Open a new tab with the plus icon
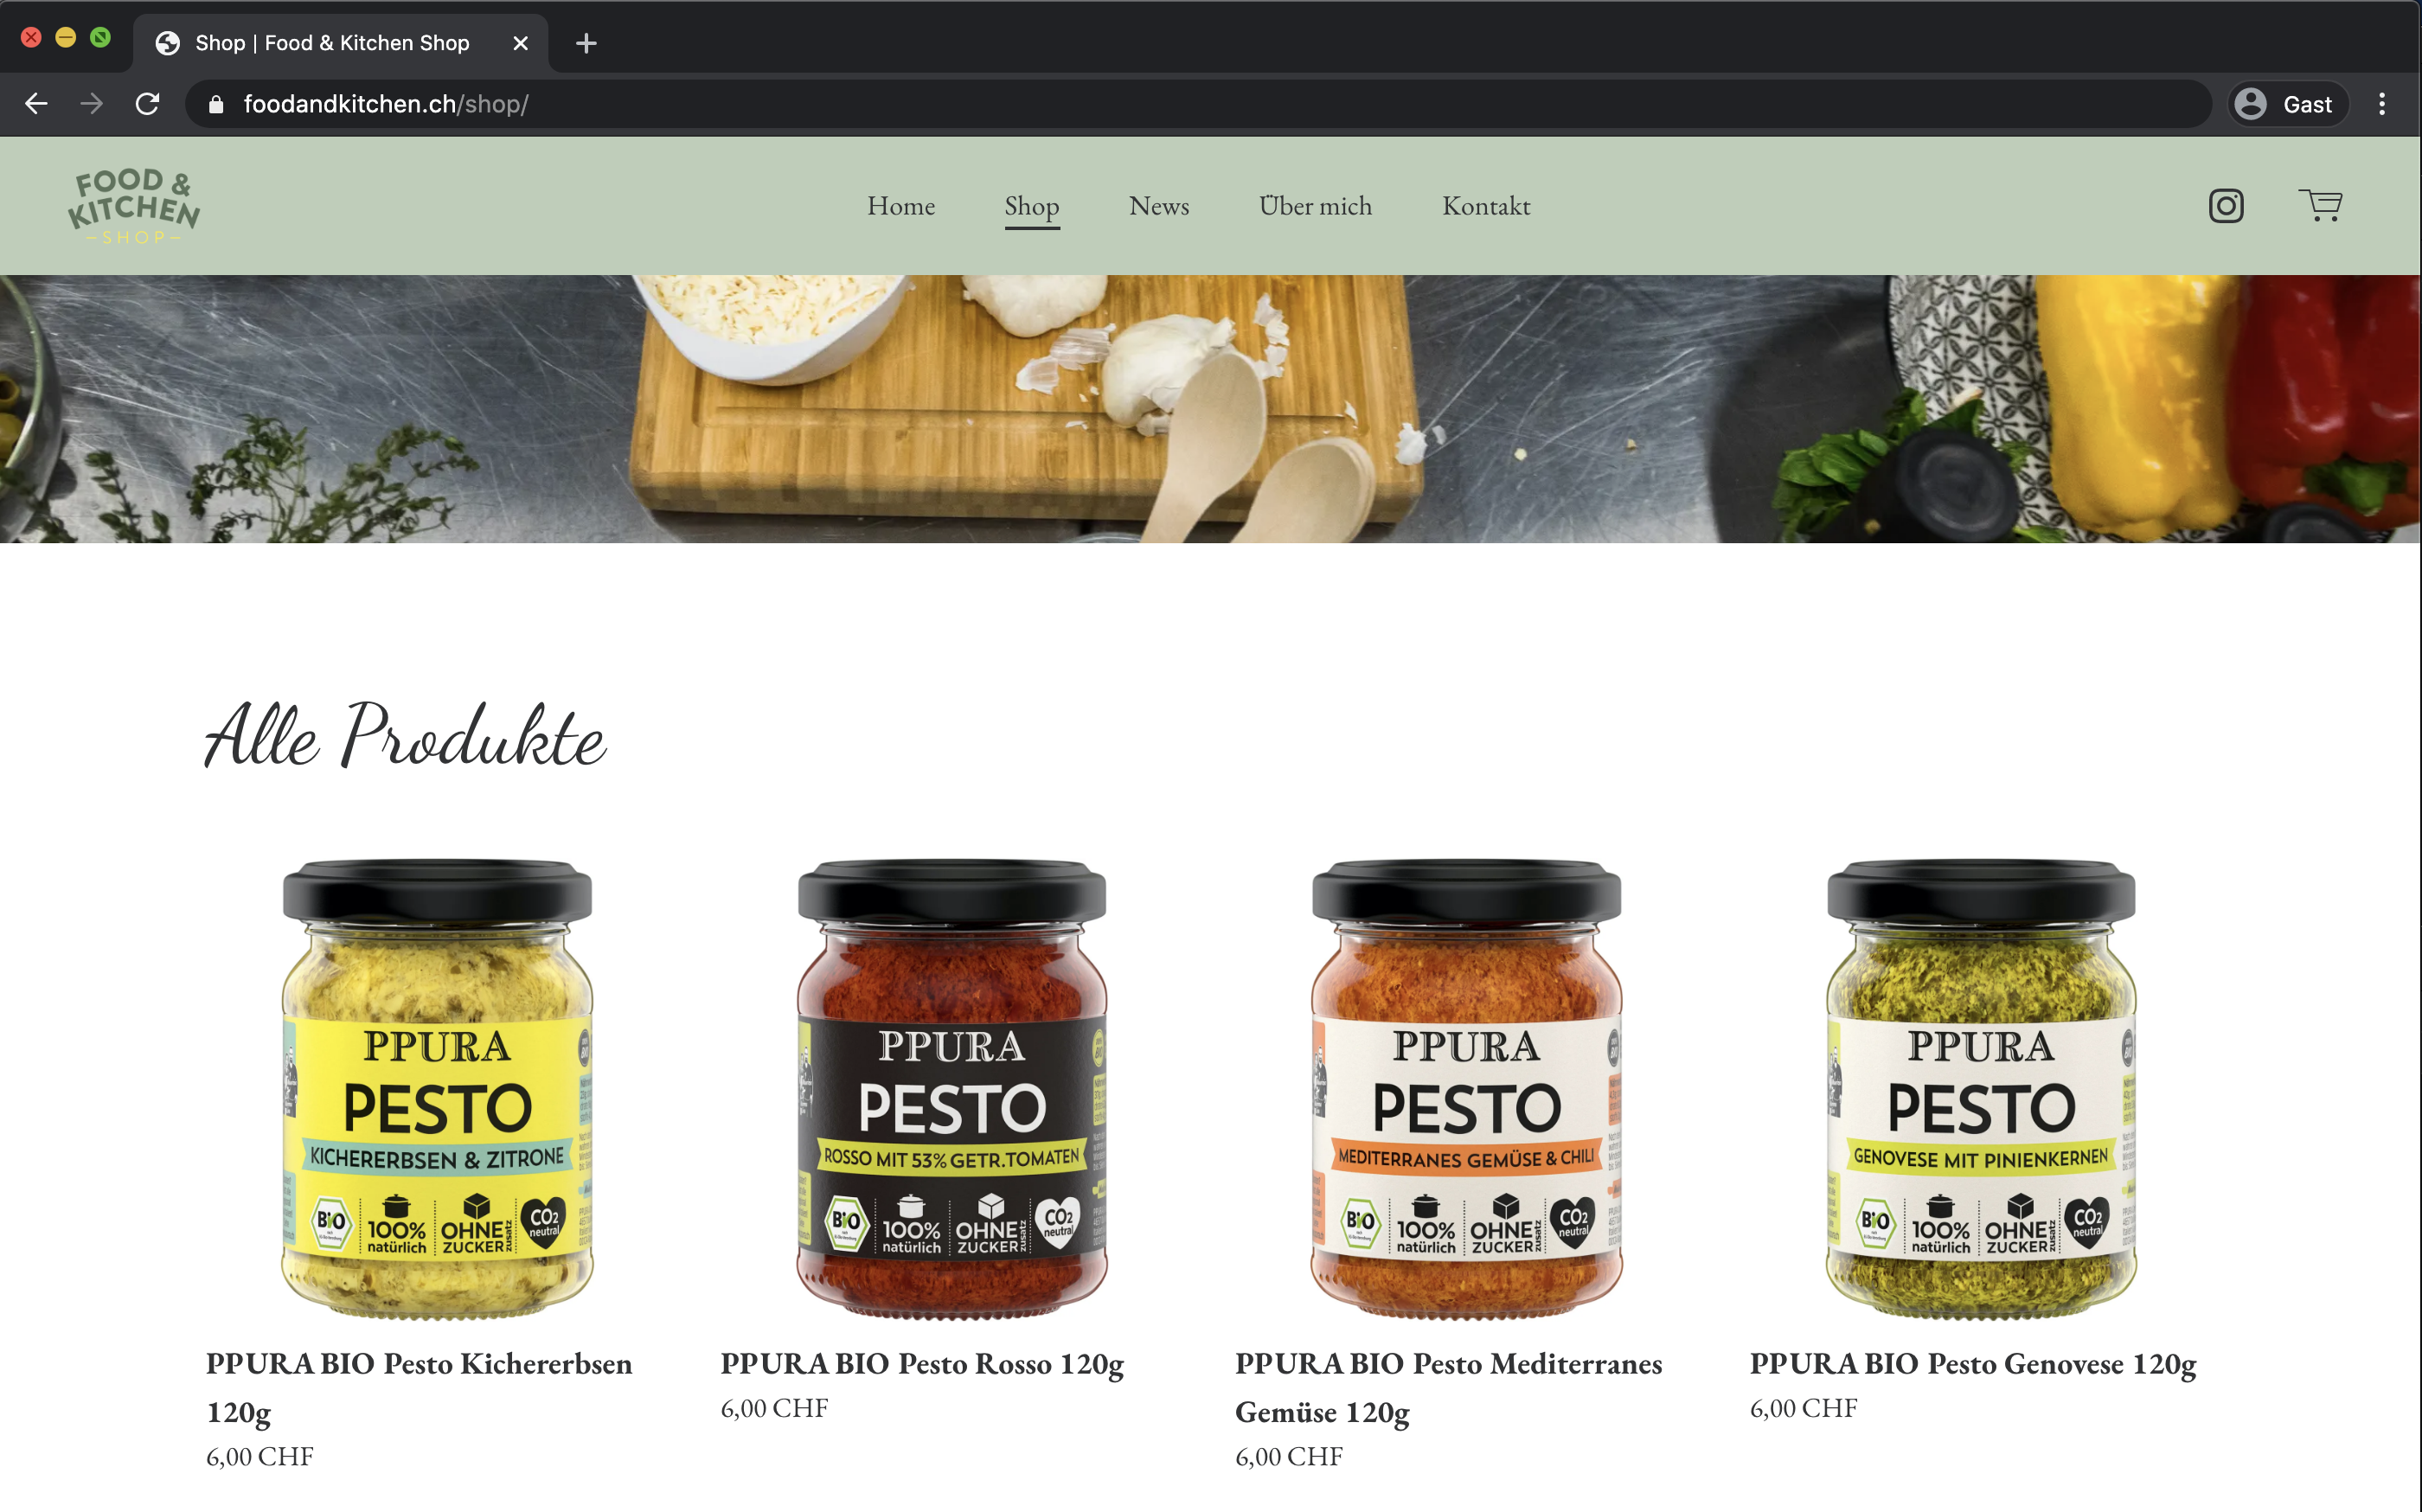Viewport: 2422px width, 1512px height. tap(587, 43)
